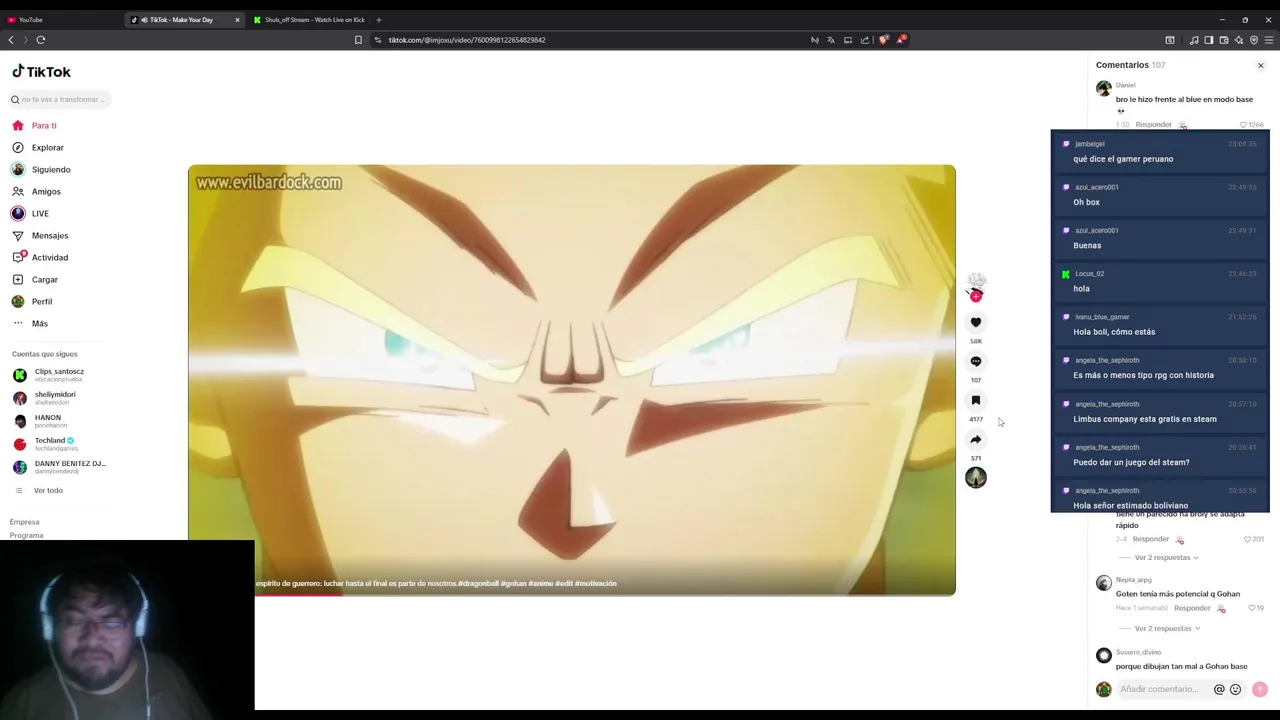Close the TikTok browser tab

[237, 20]
